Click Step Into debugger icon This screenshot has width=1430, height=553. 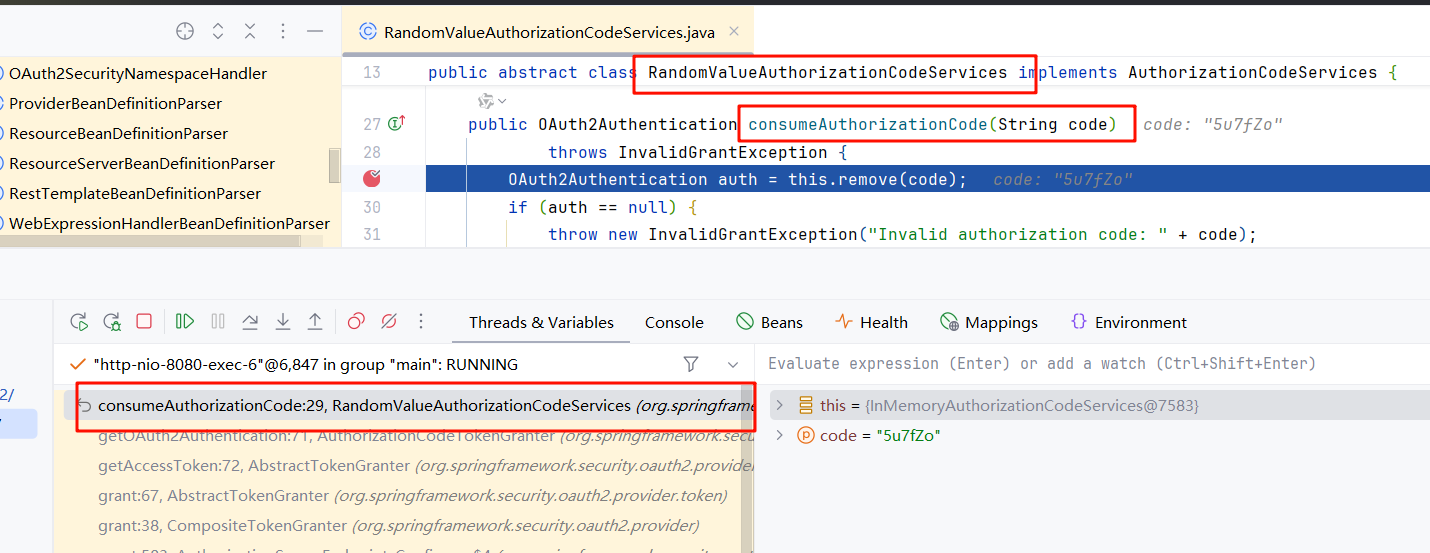pyautogui.click(x=283, y=322)
